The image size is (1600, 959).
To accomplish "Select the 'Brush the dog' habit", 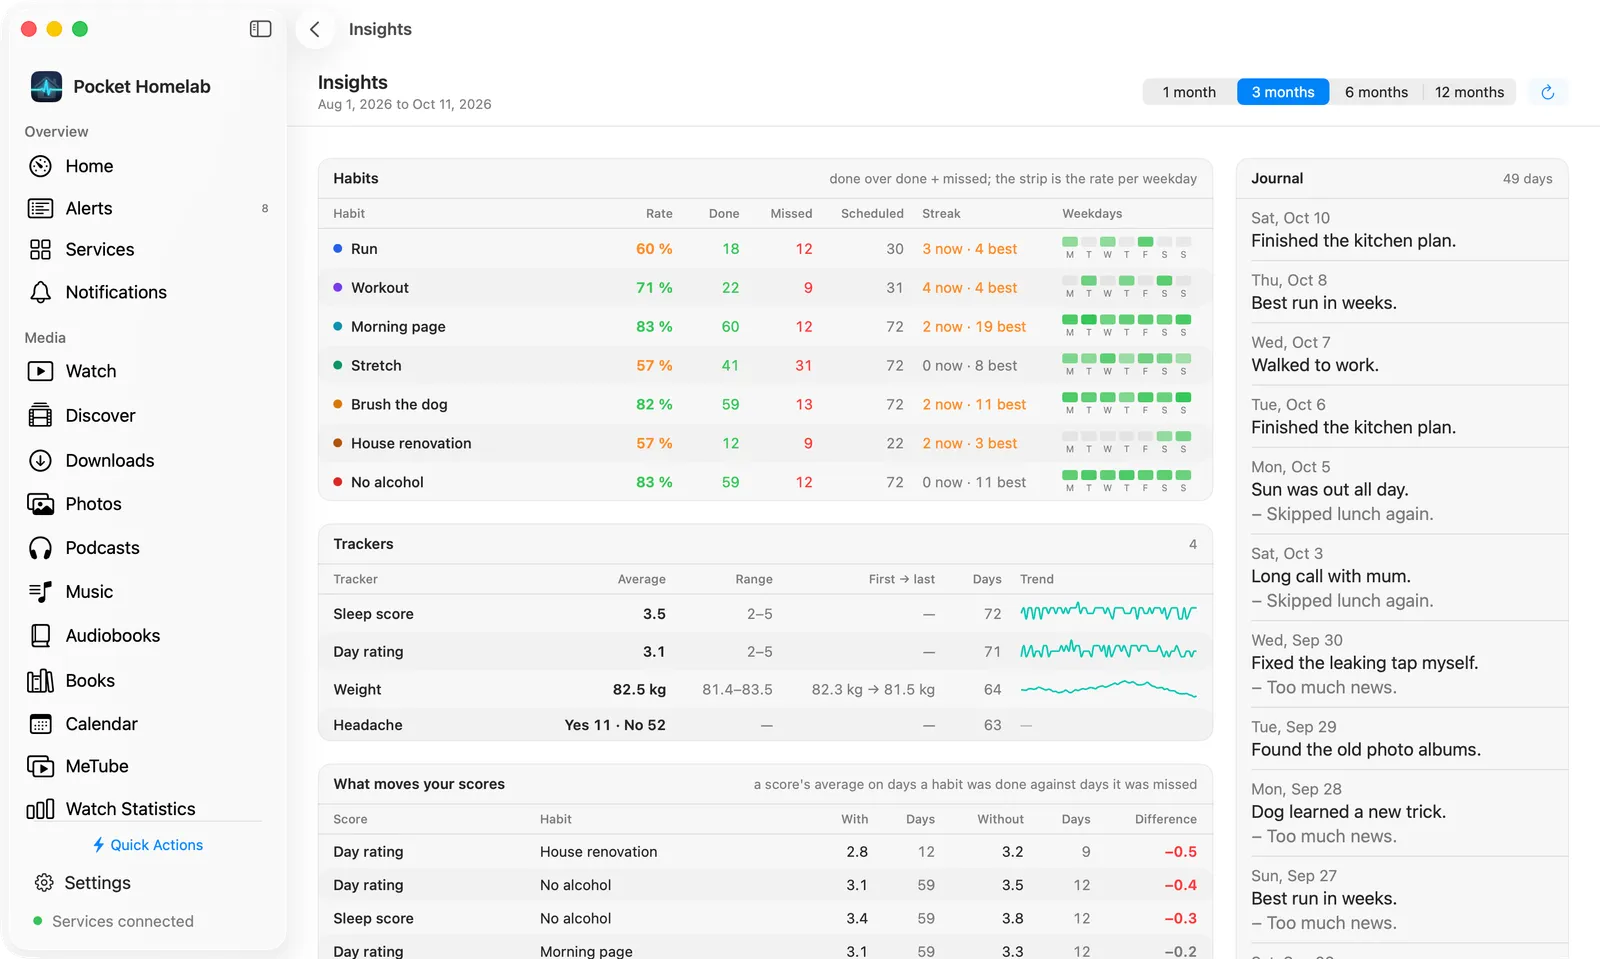I will coord(399,405).
